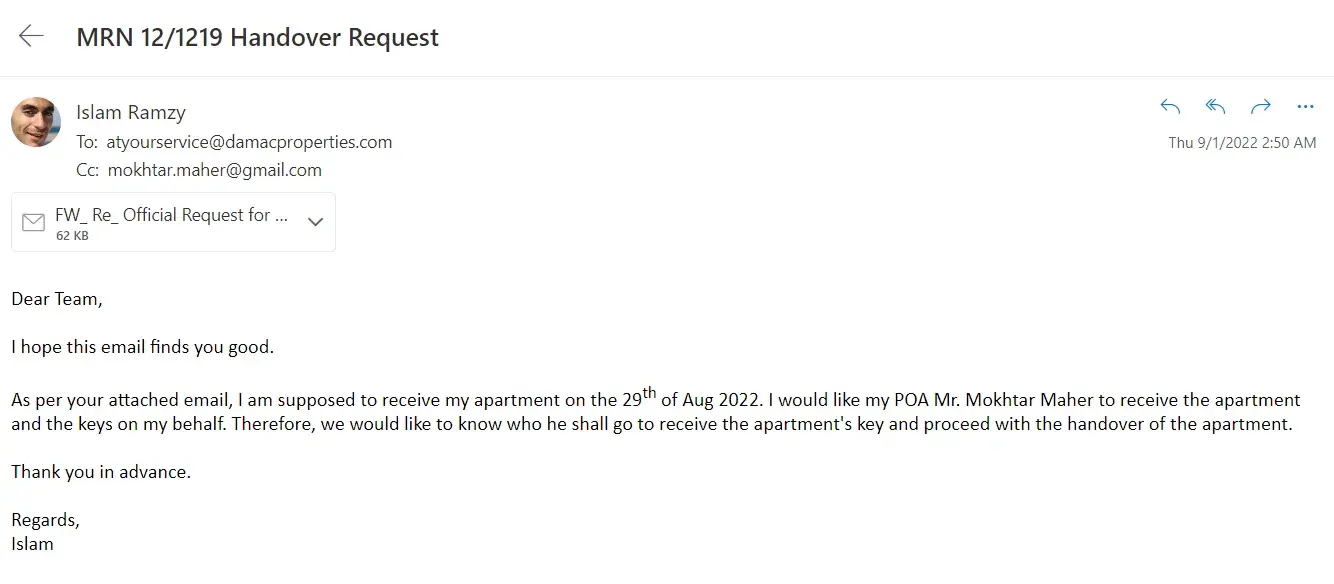Open the More actions ellipsis menu
Screen dimensions: 1334x584
(x=1305, y=106)
